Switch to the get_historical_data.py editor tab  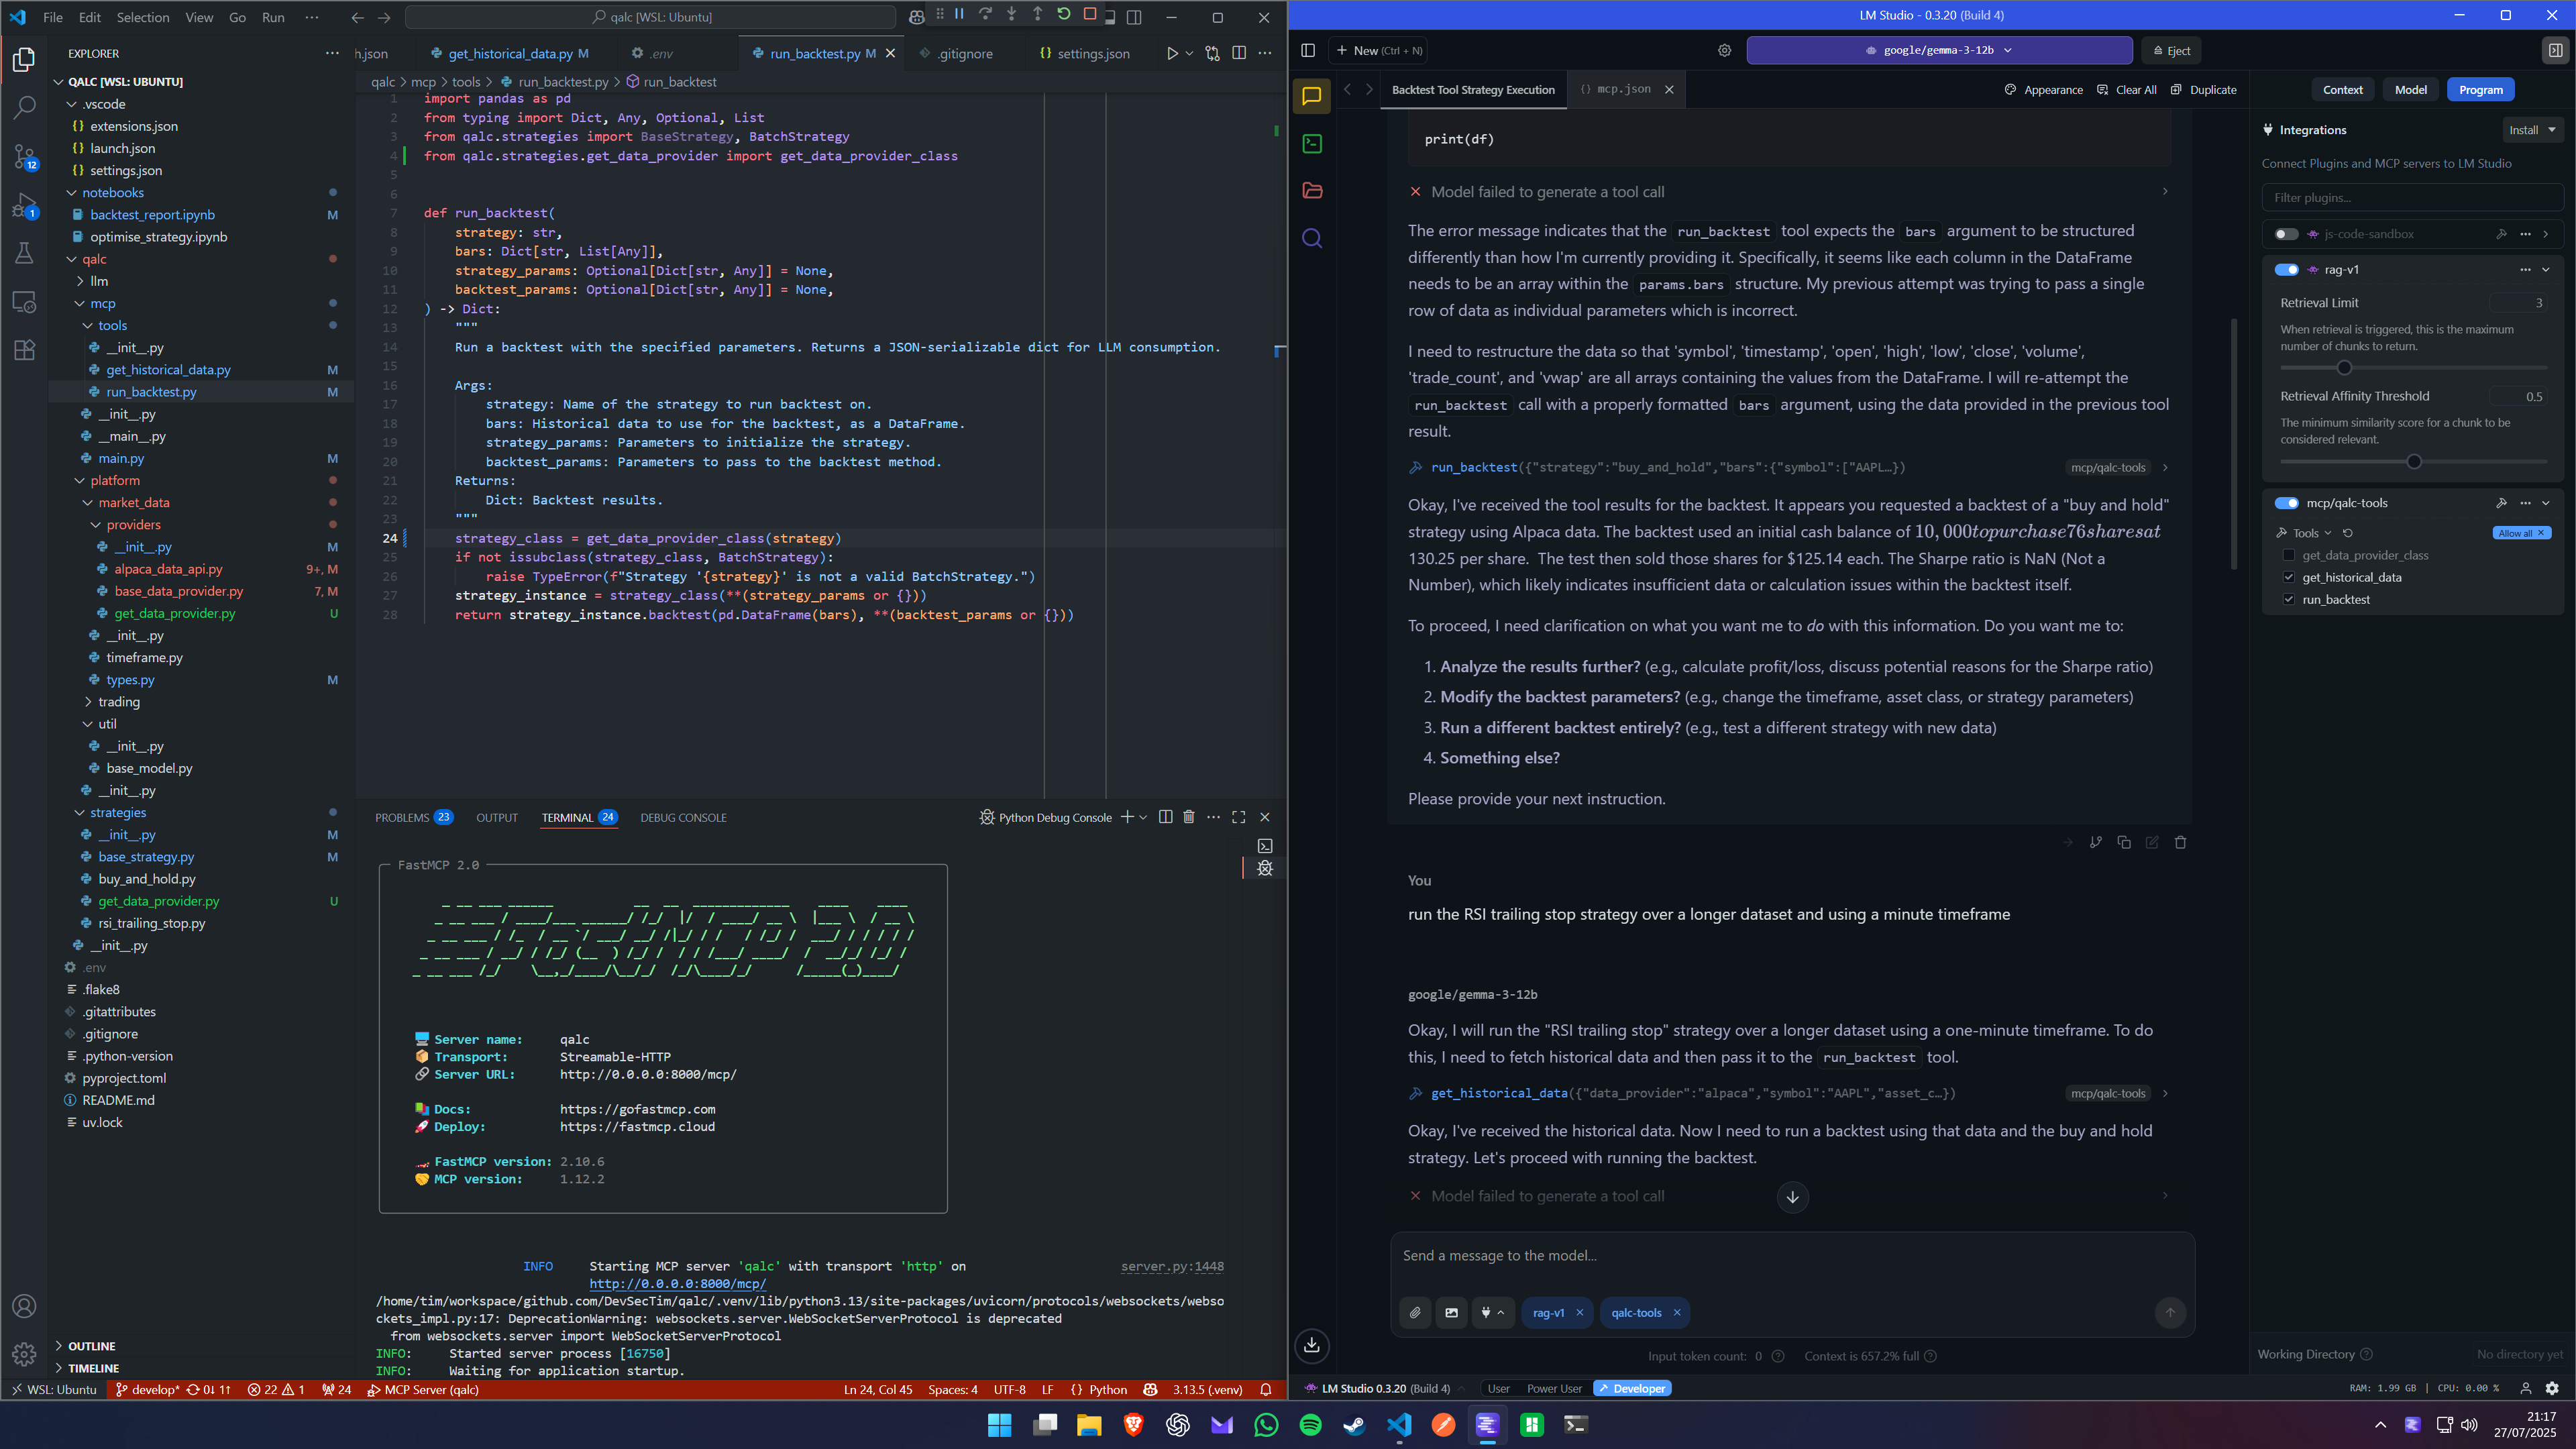point(510,53)
